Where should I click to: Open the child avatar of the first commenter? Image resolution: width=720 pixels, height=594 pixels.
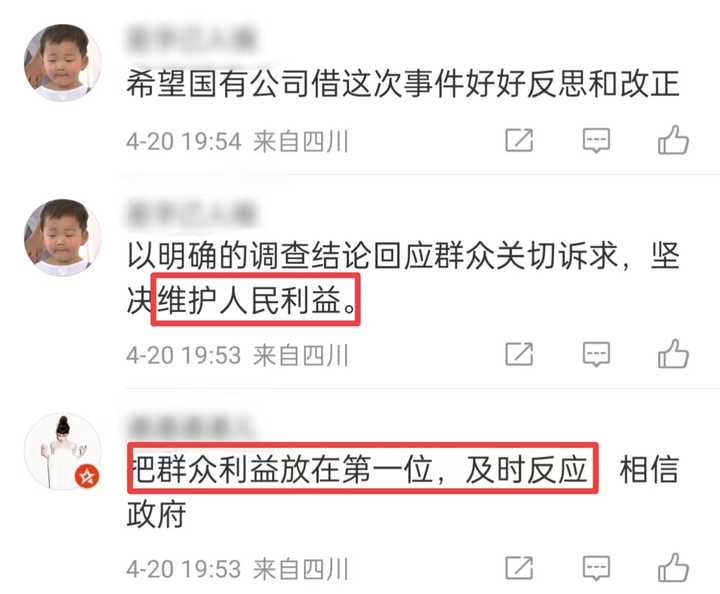coord(63,63)
